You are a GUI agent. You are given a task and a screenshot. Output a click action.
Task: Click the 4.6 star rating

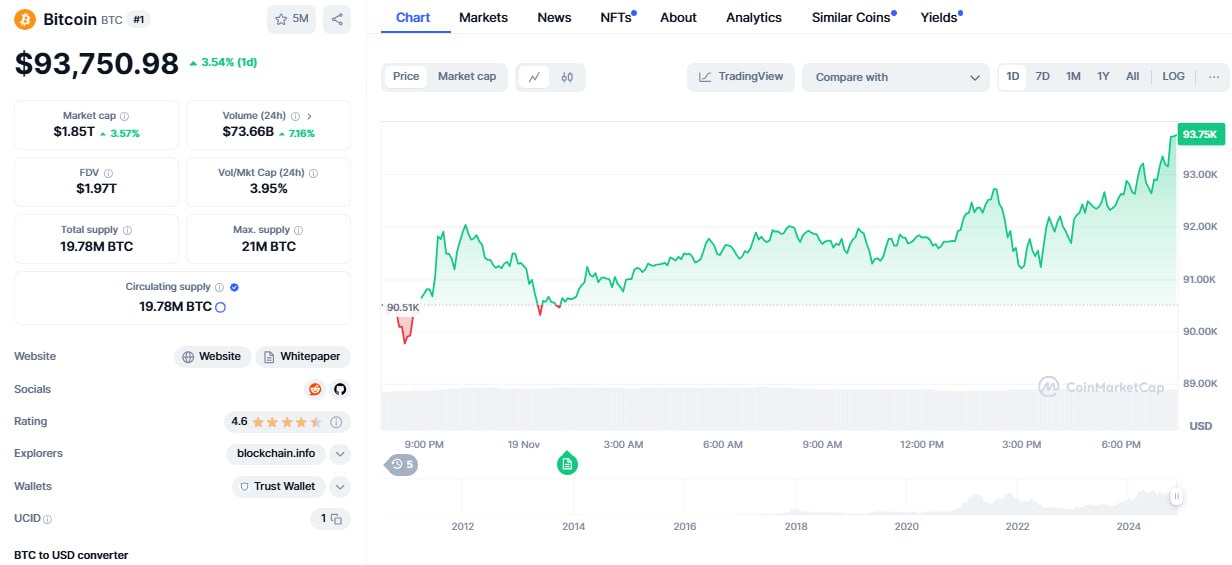point(277,422)
